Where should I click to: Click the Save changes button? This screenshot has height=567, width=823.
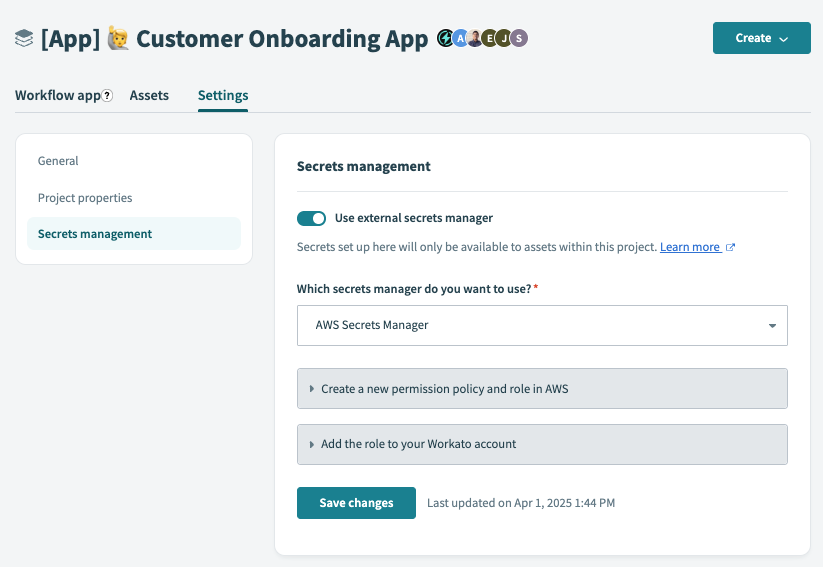(x=356, y=503)
